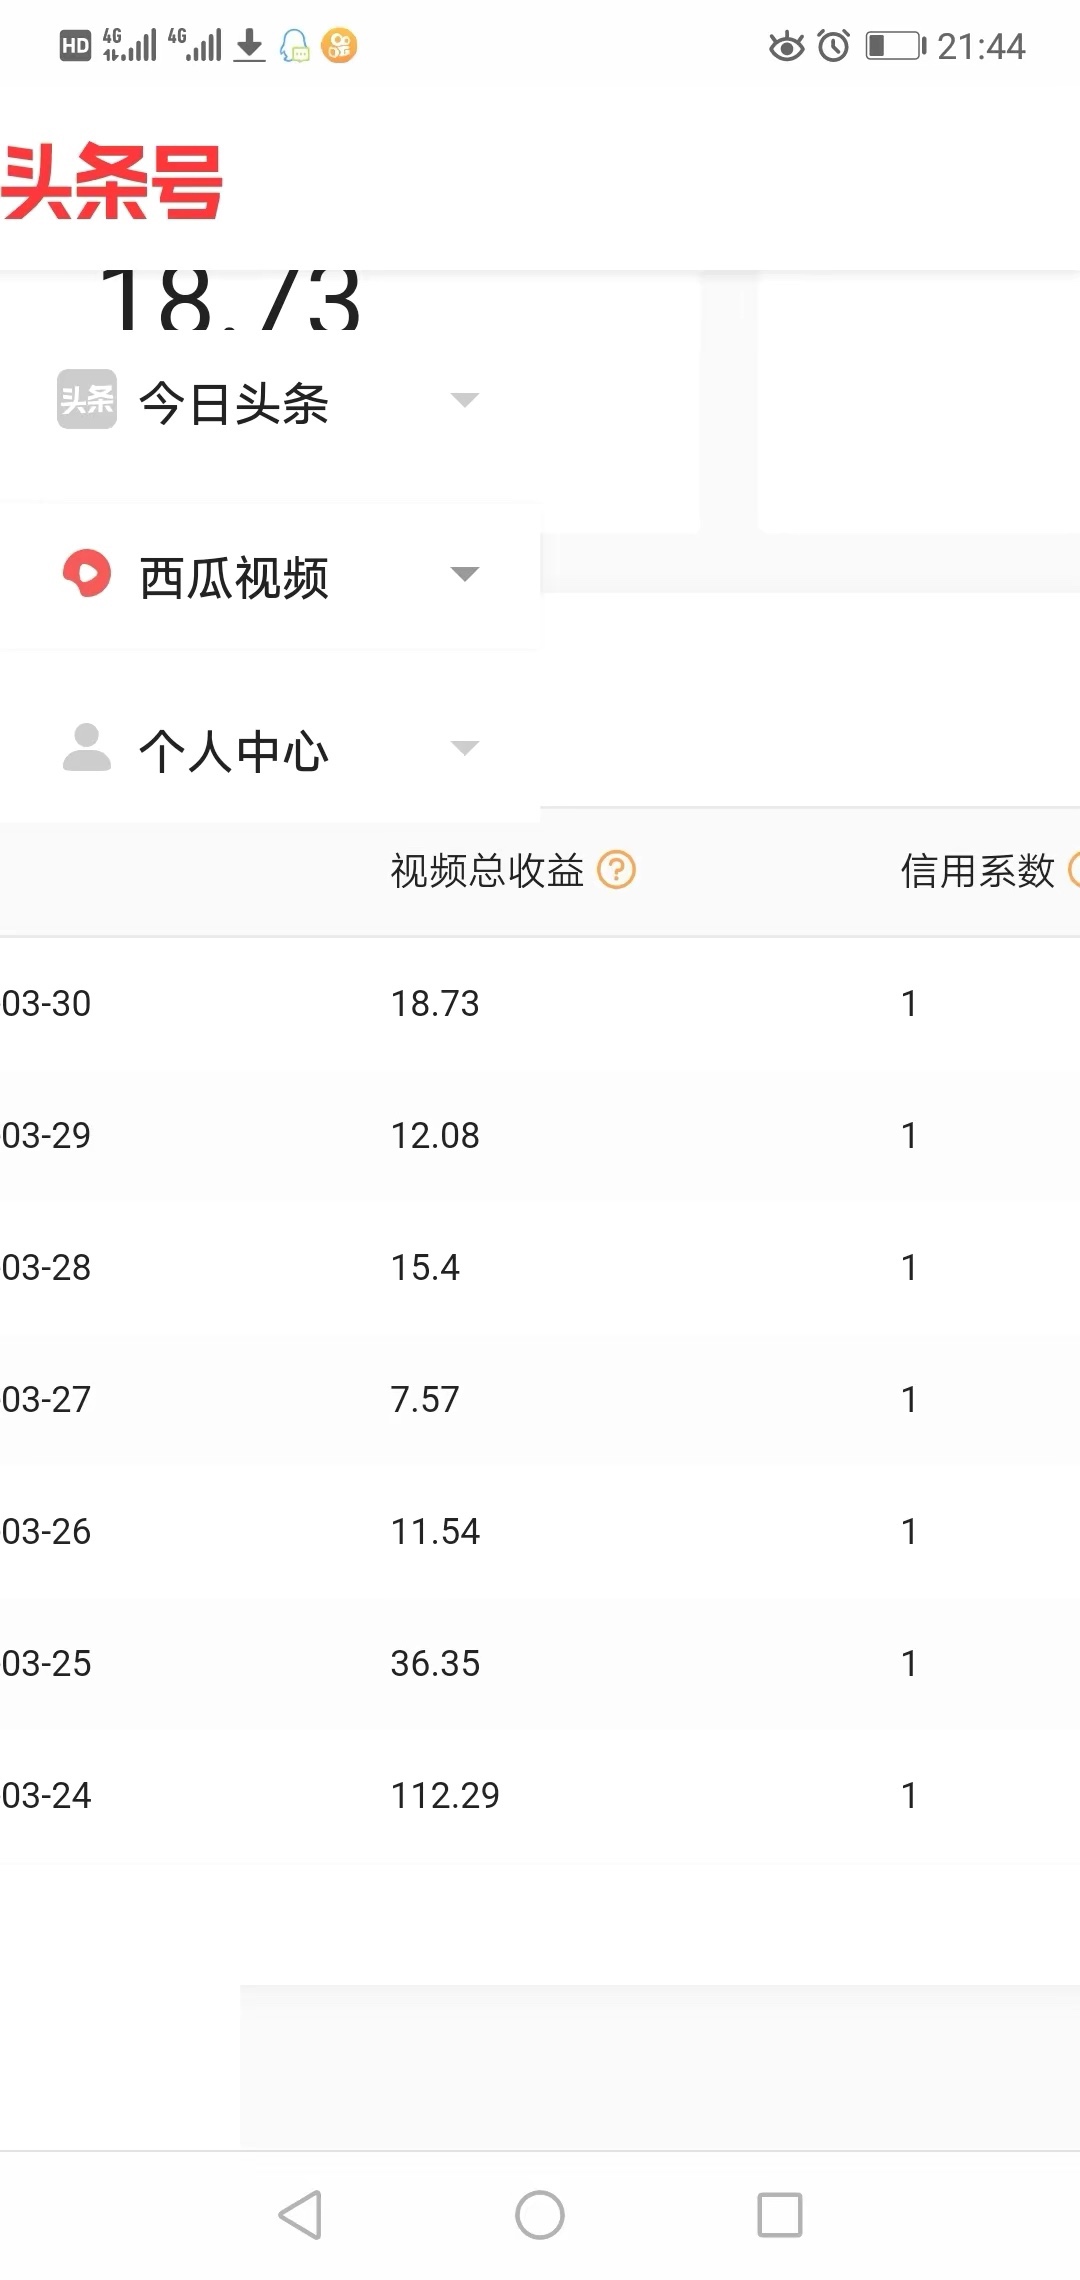The width and height of the screenshot is (1080, 2280).
Task: Open the 个人中心 menu item
Action: (x=234, y=752)
